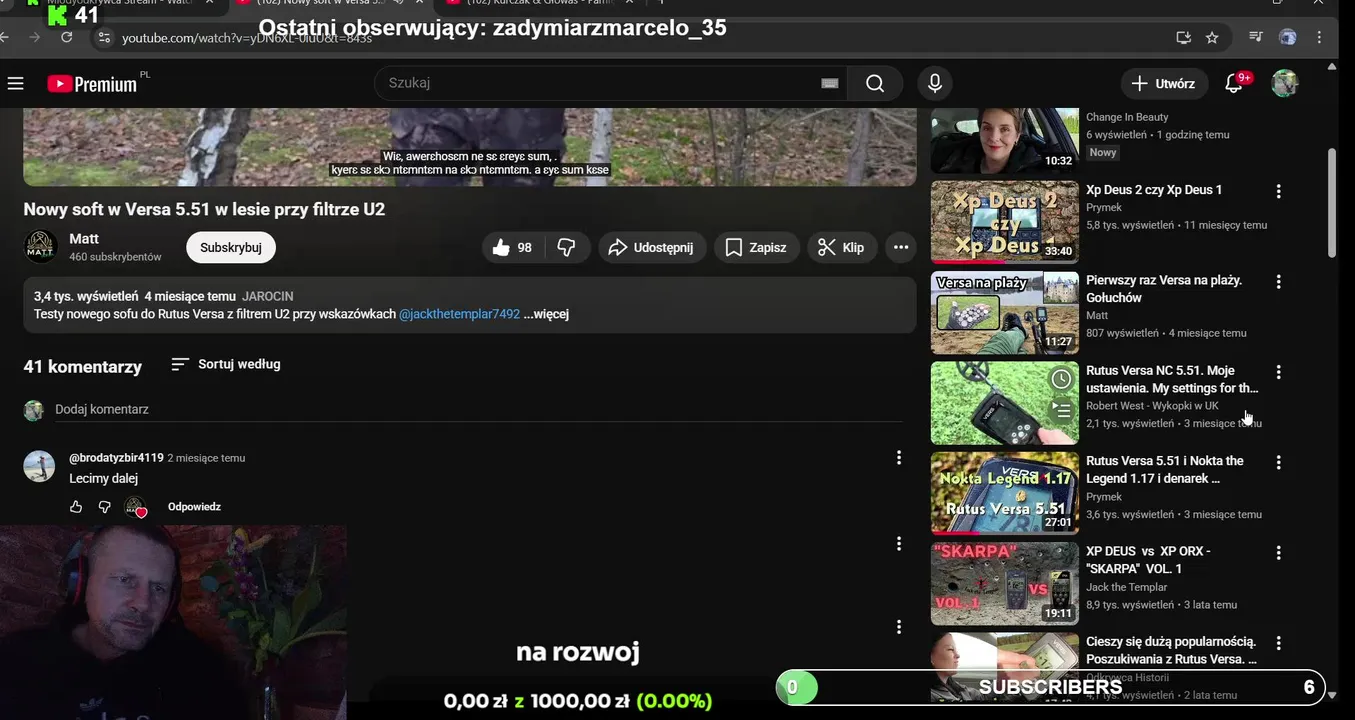Open browser profile avatar in toolbar

click(x=1288, y=38)
